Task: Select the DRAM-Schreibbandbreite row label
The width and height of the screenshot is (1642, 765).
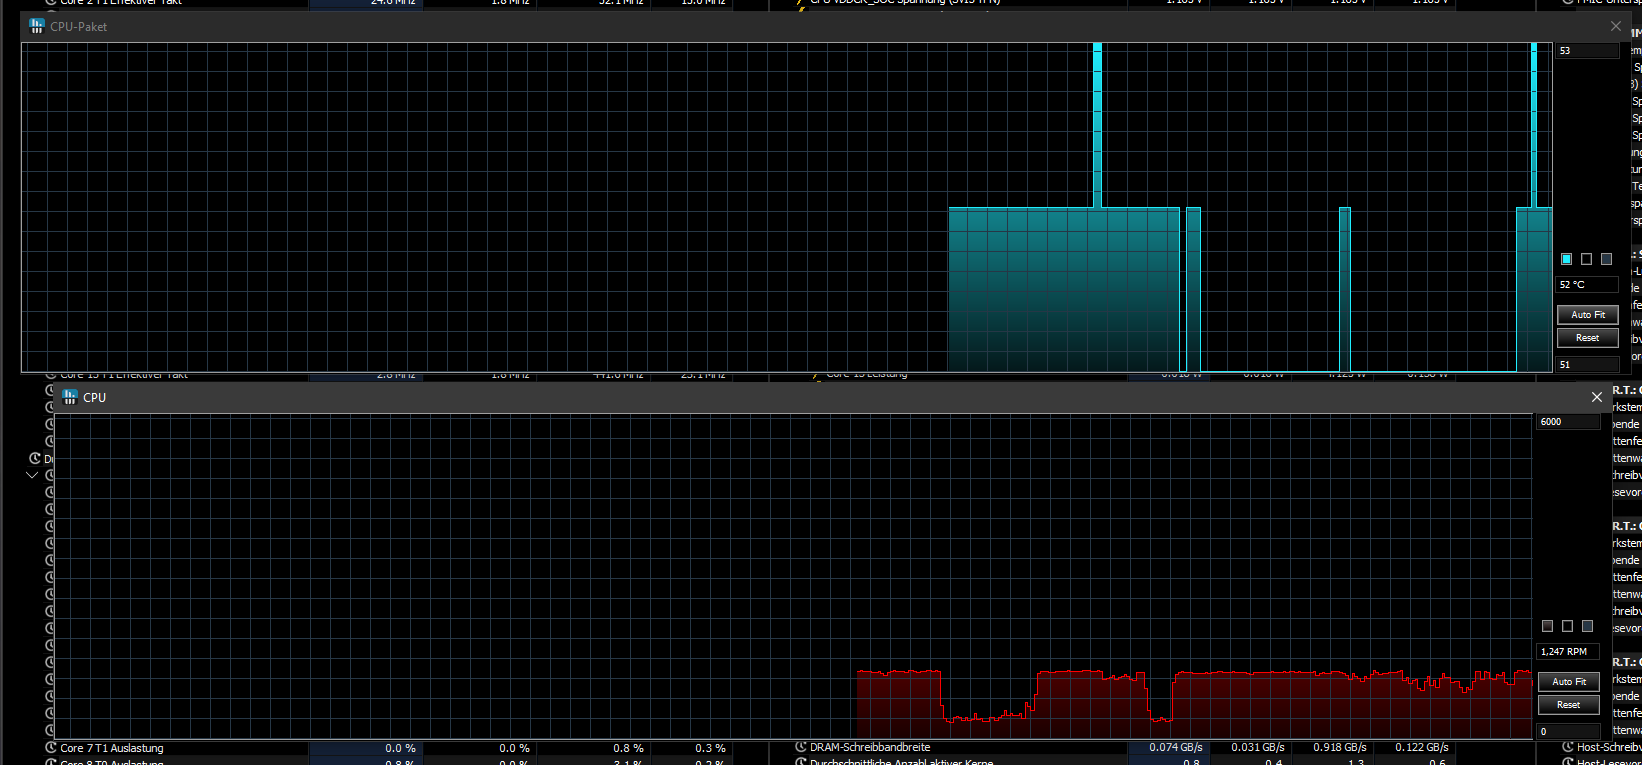Action: point(870,747)
